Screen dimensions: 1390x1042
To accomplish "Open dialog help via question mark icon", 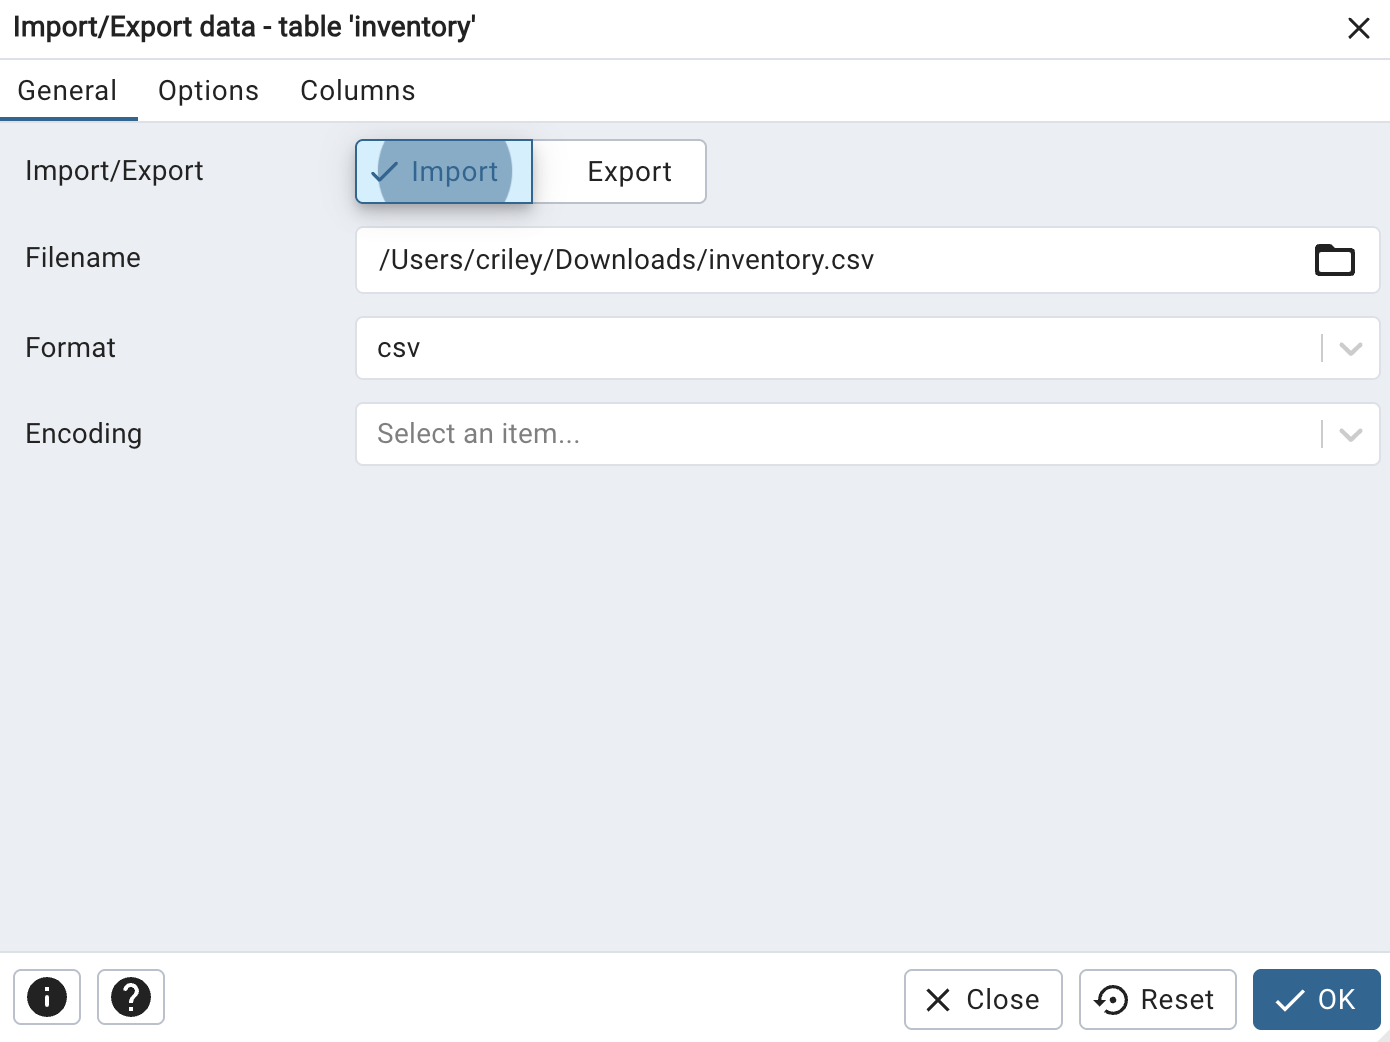I will [x=130, y=997].
